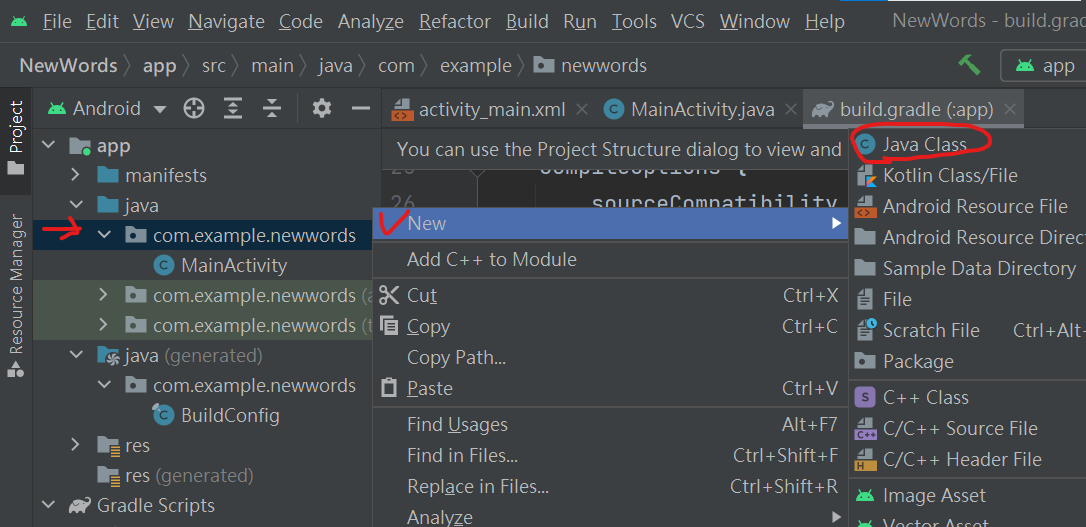This screenshot has height=527, width=1086.
Task: Open the Tools menu
Action: pos(634,21)
